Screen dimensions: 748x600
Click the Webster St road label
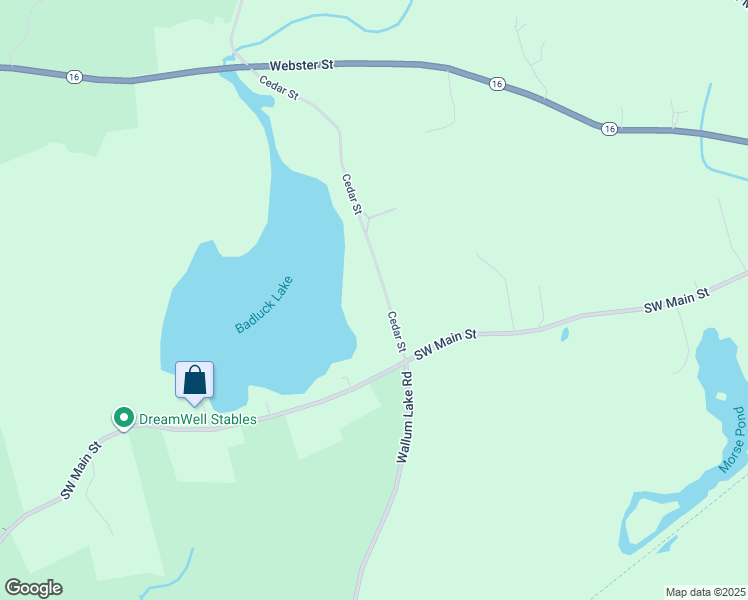[301, 65]
